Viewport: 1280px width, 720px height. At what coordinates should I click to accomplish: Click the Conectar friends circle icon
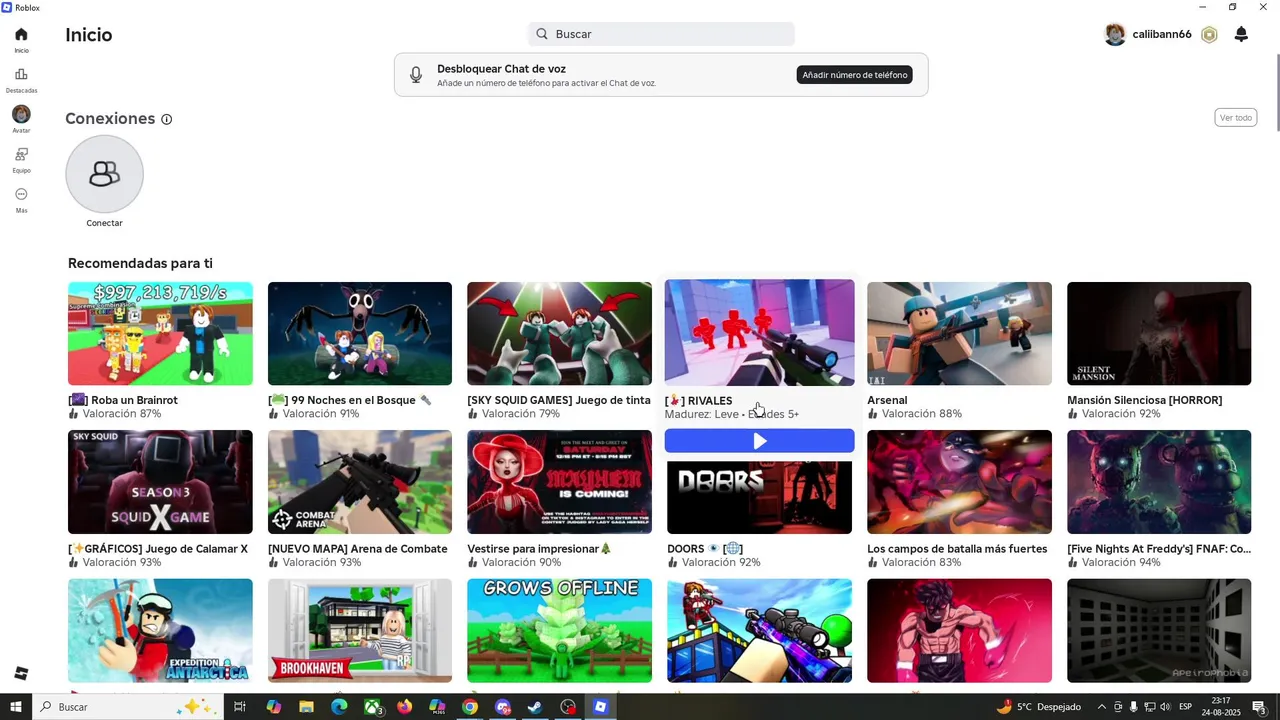point(104,174)
